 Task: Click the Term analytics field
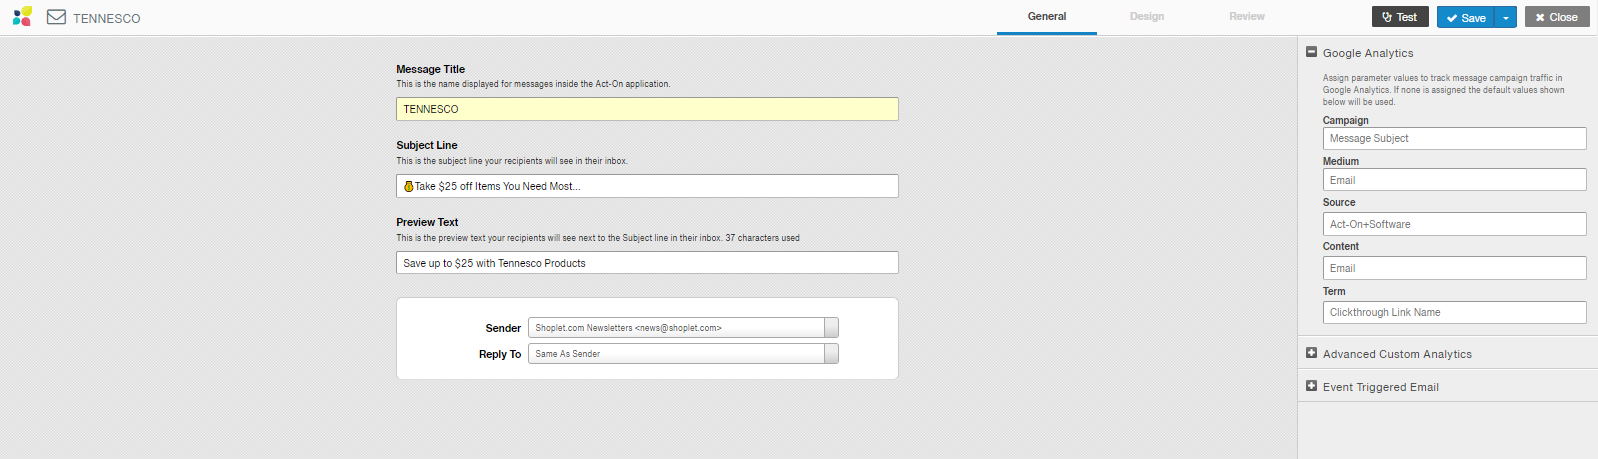pyautogui.click(x=1454, y=312)
